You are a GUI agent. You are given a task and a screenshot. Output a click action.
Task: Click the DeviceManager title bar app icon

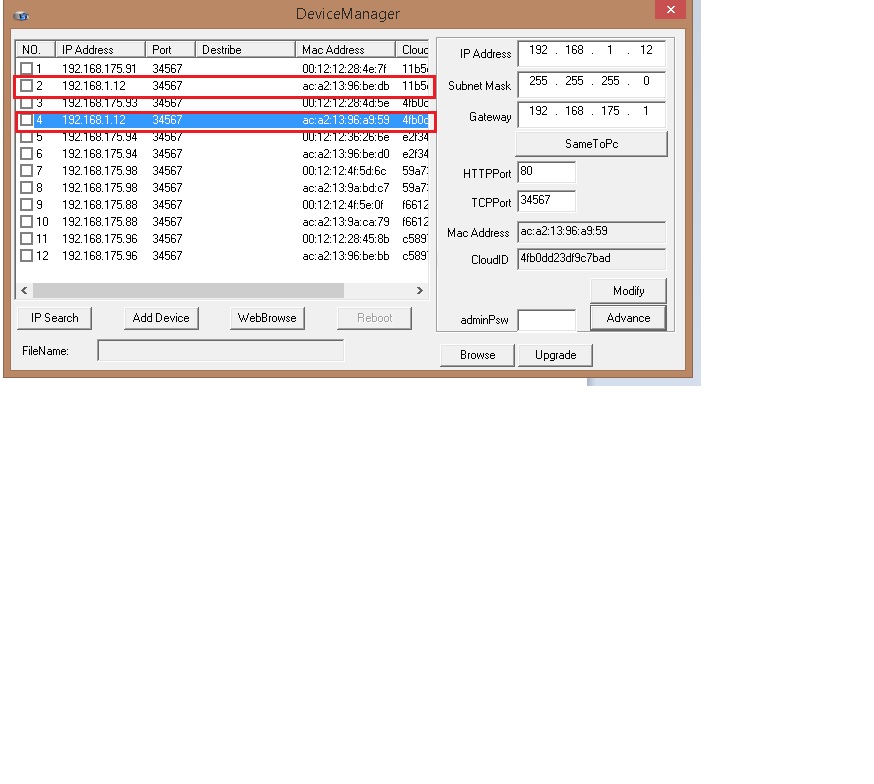click(x=20, y=15)
